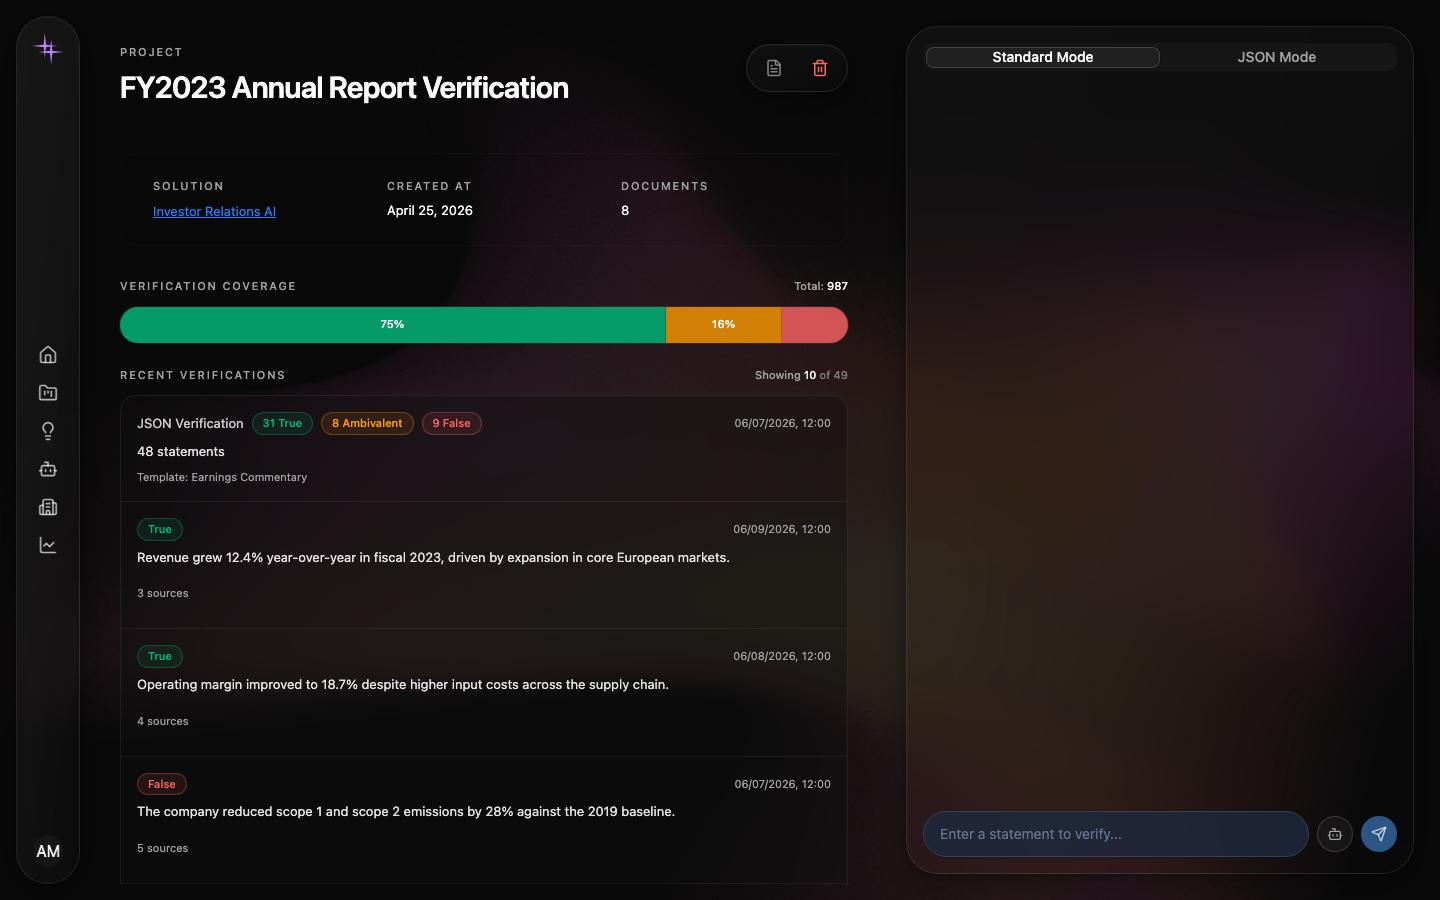Open the line chart analytics icon
This screenshot has width=1440, height=900.
(48, 545)
